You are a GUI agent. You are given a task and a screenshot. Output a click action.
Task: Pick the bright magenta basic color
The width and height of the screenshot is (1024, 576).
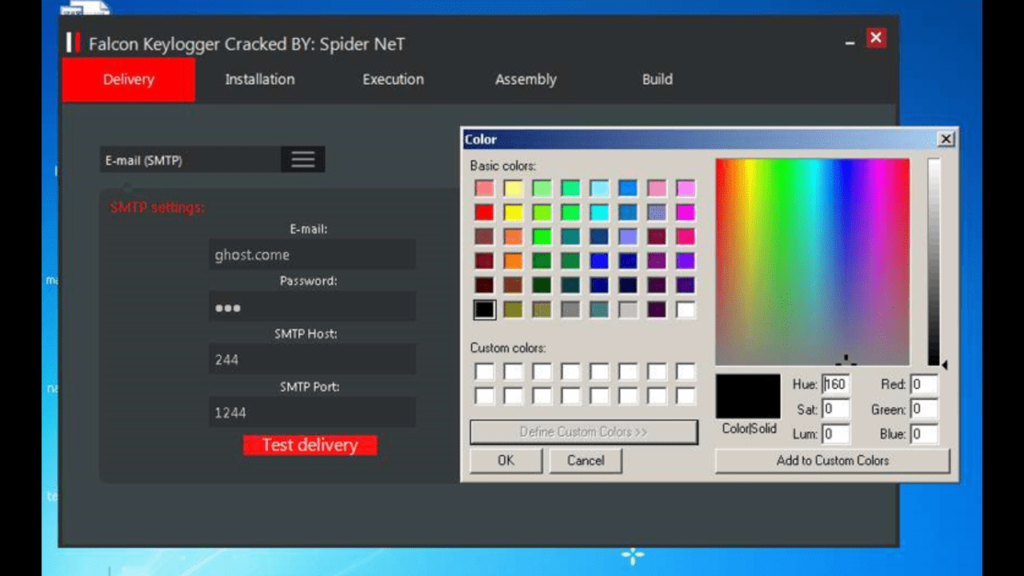coord(685,212)
